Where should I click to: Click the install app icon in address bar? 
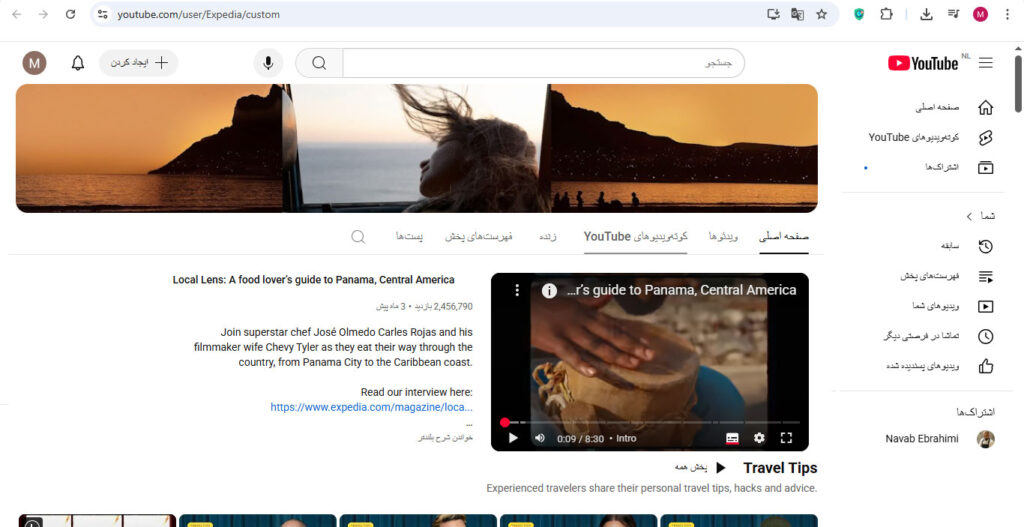click(773, 14)
